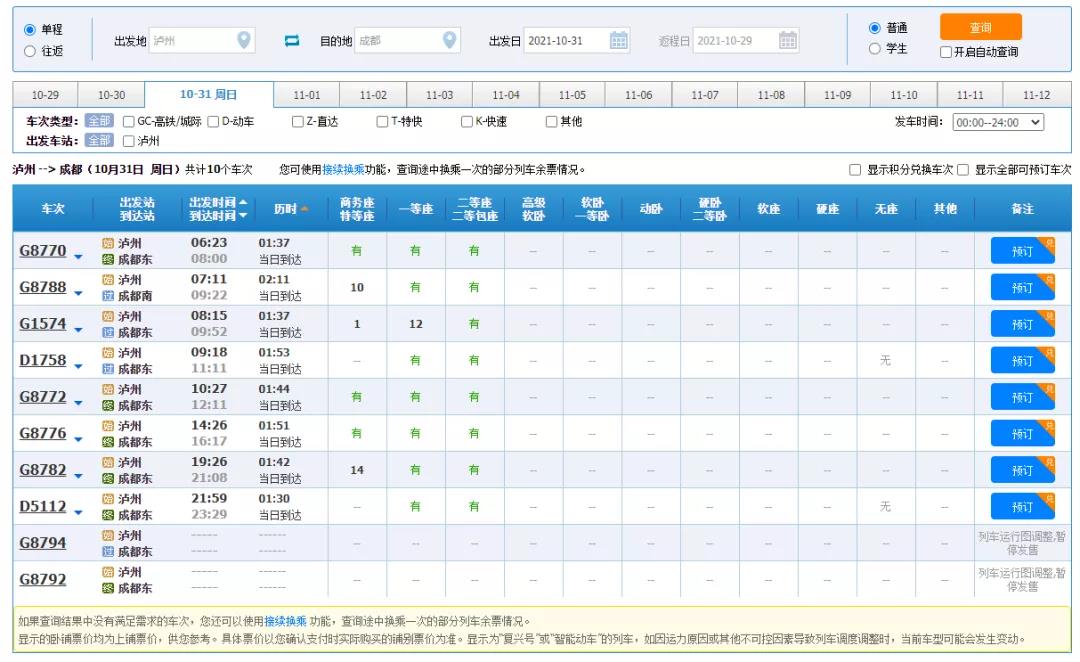Open the departure city location pin picker
This screenshot has width=1080, height=662.
pyautogui.click(x=242, y=41)
